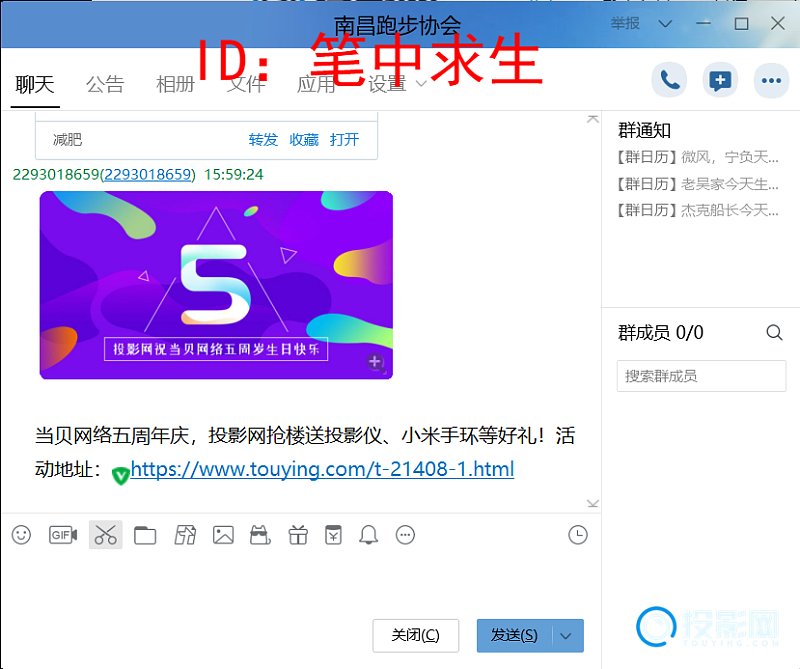The height and width of the screenshot is (669, 800).
Task: Click 转发 to forward the shared item
Action: pyautogui.click(x=263, y=139)
